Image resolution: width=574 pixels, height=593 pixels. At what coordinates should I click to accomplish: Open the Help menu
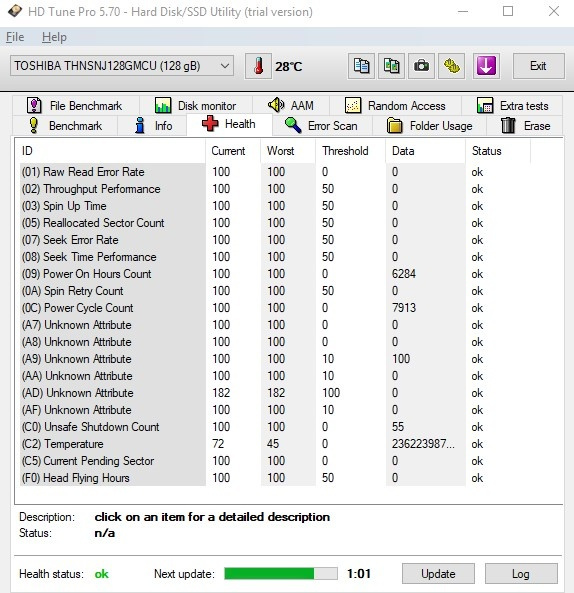[x=54, y=37]
